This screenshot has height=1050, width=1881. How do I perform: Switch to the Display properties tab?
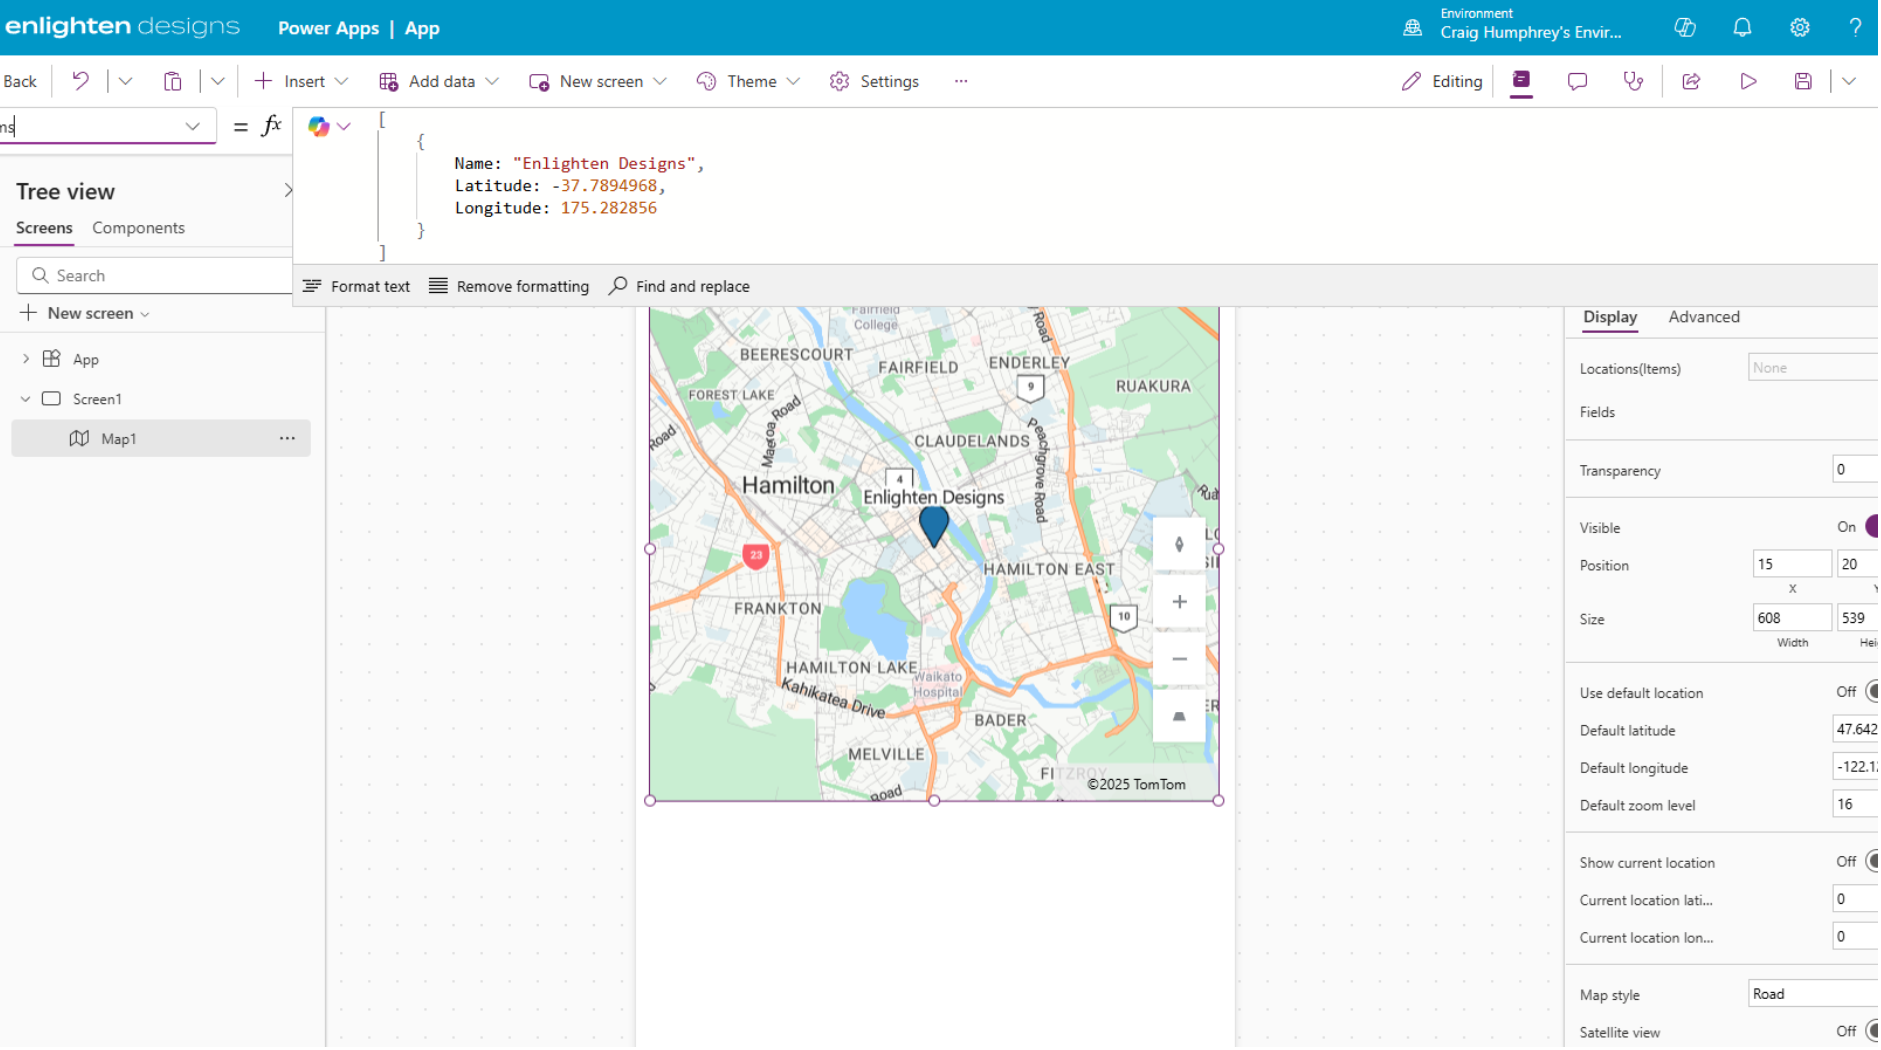[1609, 317]
